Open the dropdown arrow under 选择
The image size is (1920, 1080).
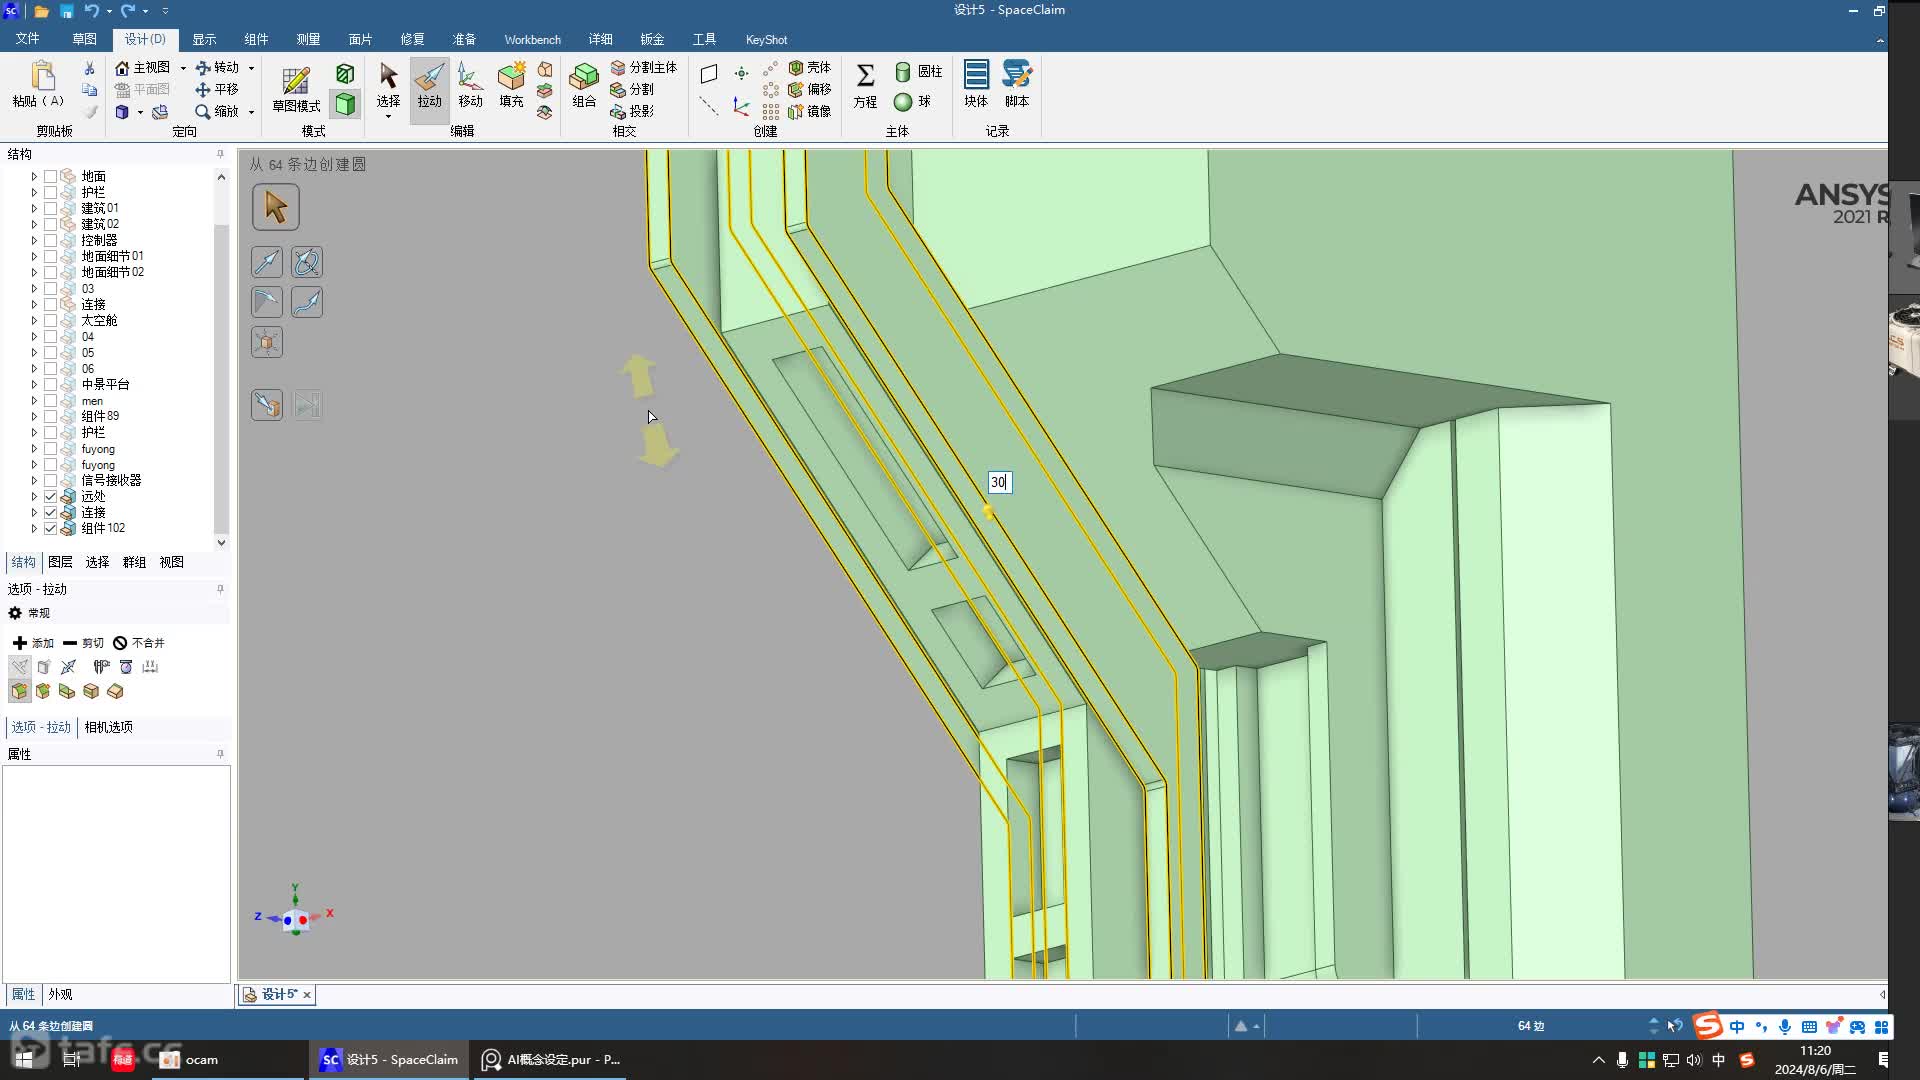pyautogui.click(x=388, y=117)
